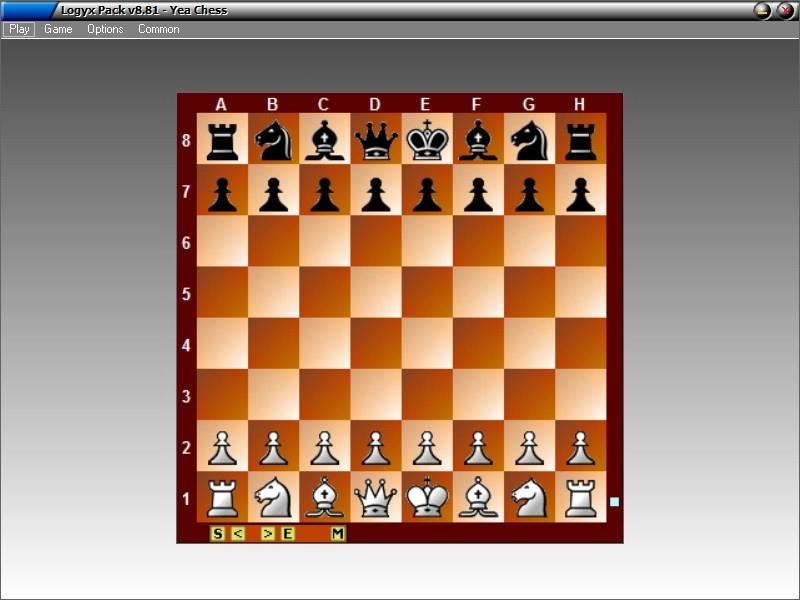Viewport: 800px width, 600px height.
Task: Click the empty C3 square
Action: pos(325,394)
